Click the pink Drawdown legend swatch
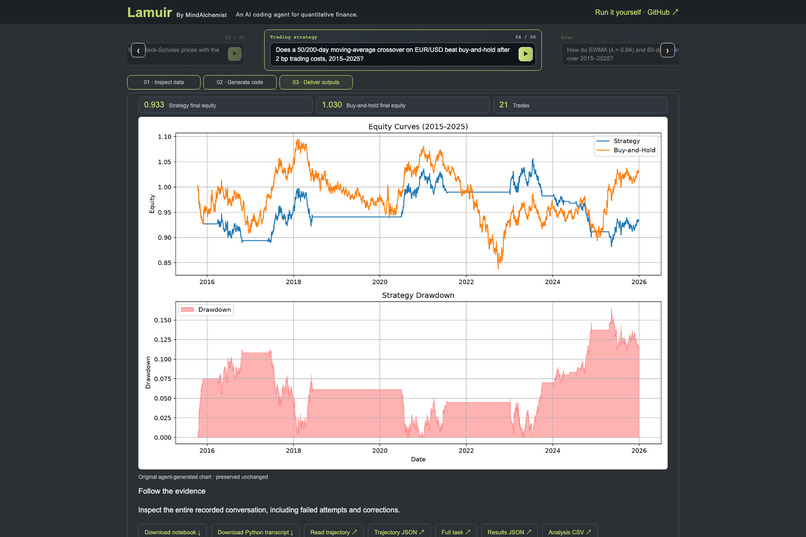The image size is (806, 537). point(187,309)
